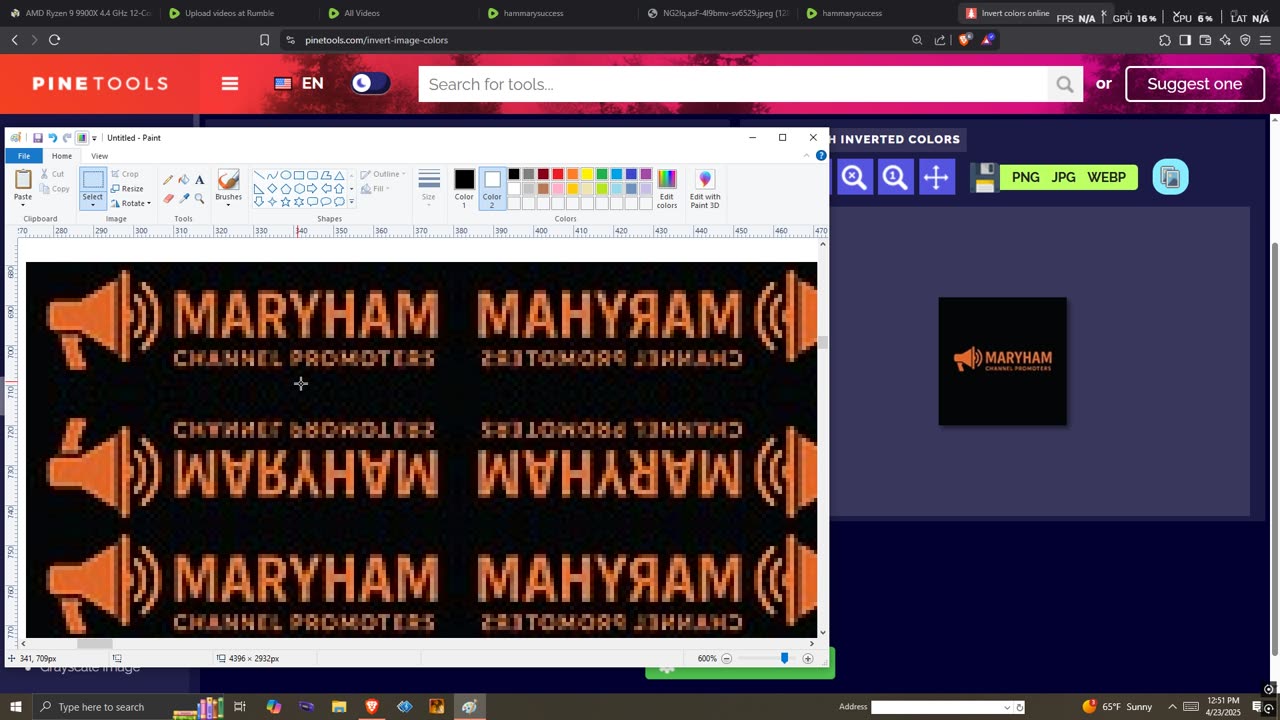The height and width of the screenshot is (720, 1280).
Task: Toggle browser sidebar panel icon
Action: (1185, 40)
